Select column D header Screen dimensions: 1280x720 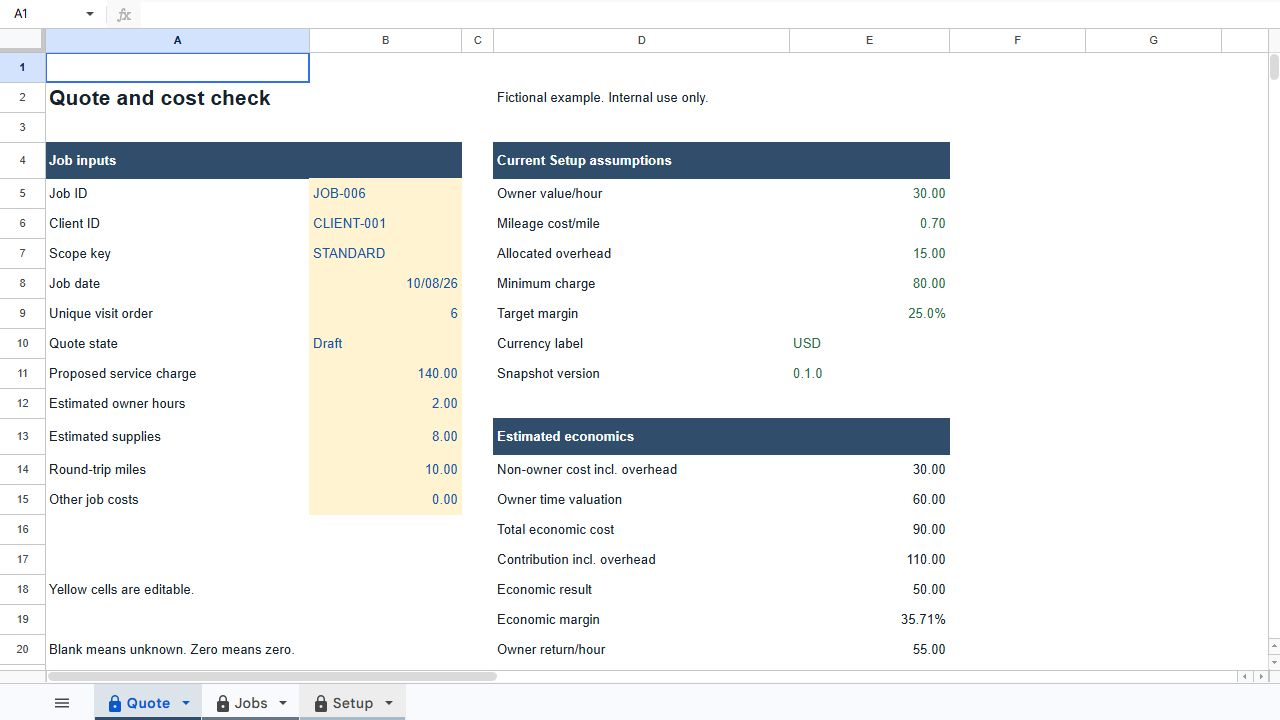tap(641, 40)
